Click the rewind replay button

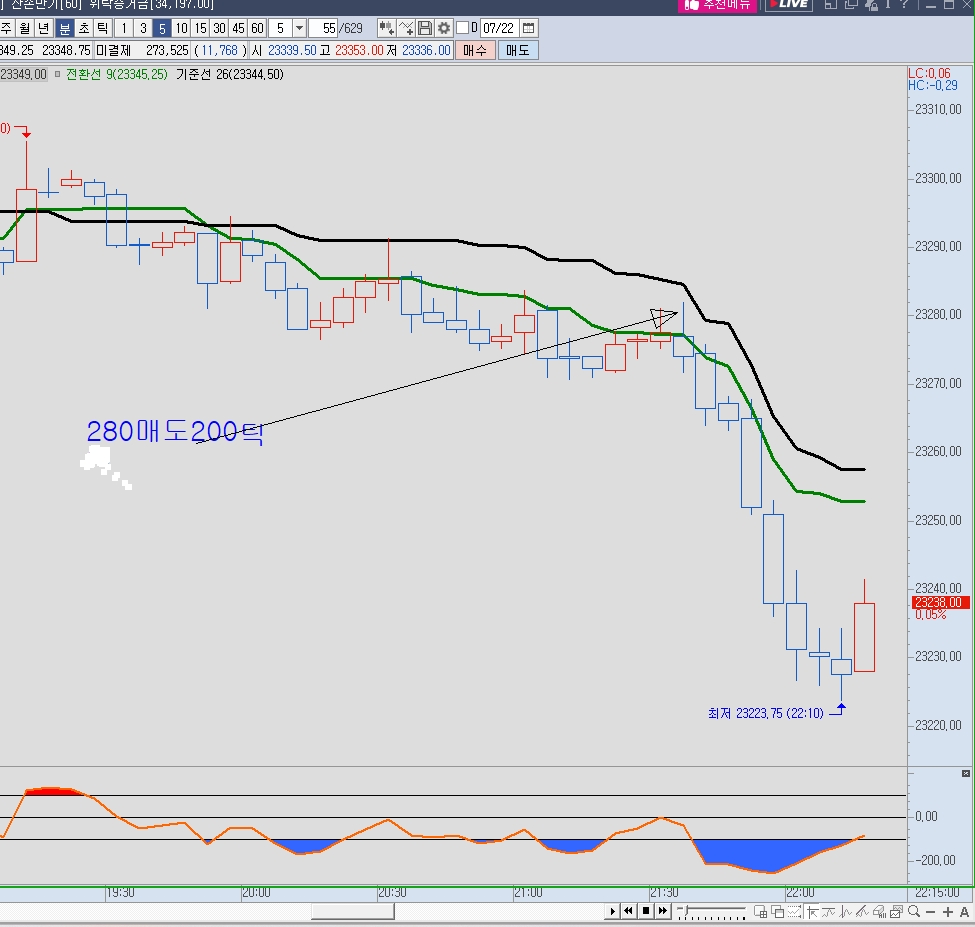(628, 911)
